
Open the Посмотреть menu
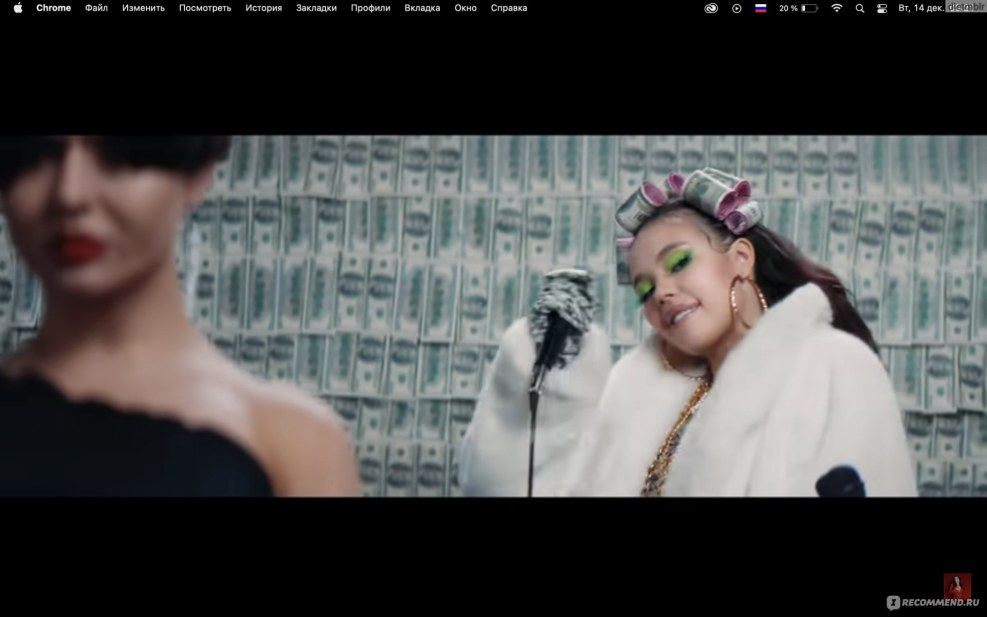pos(205,8)
